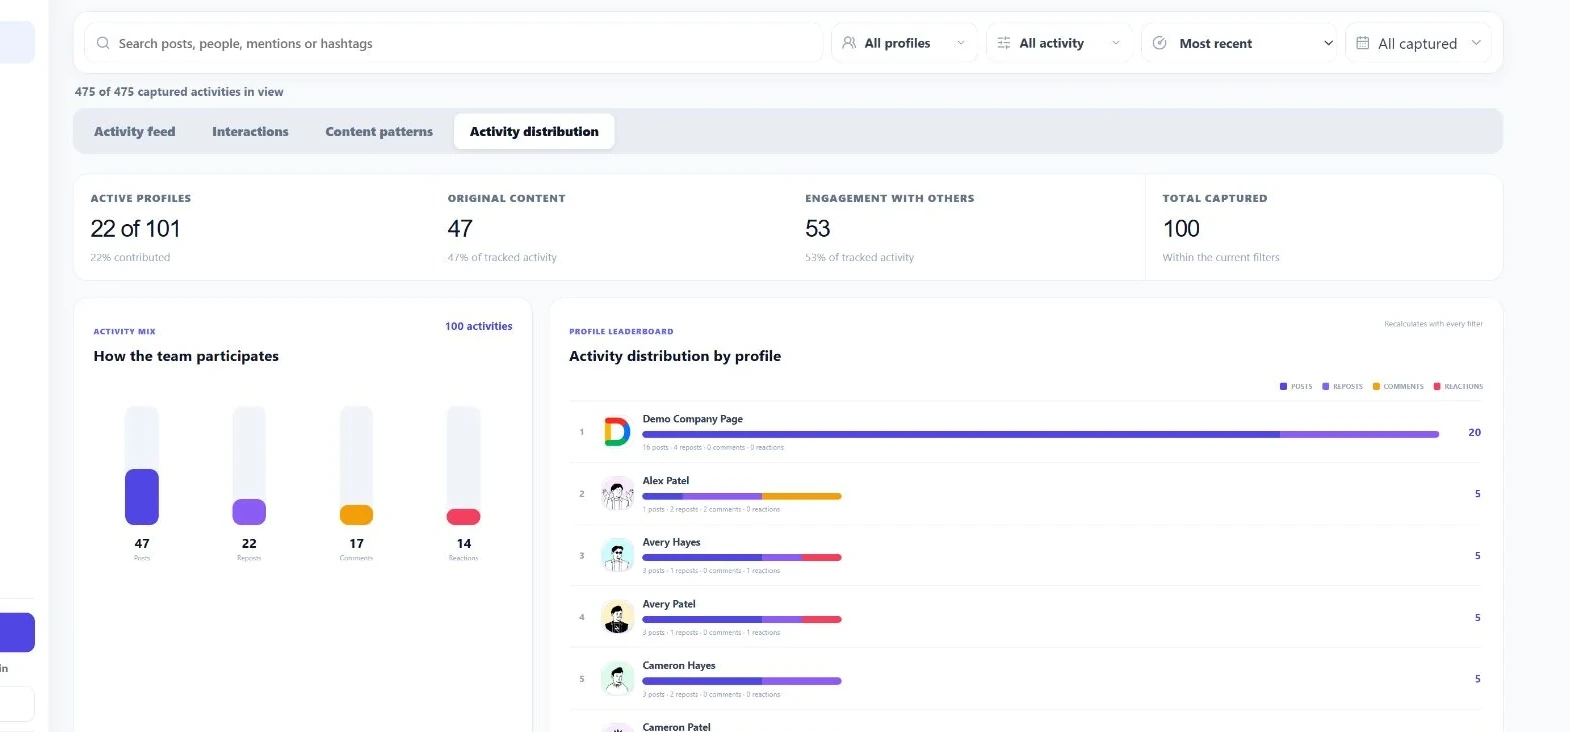Open the Avery Hayes profile name
This screenshot has height=732, width=1570.
coord(671,542)
